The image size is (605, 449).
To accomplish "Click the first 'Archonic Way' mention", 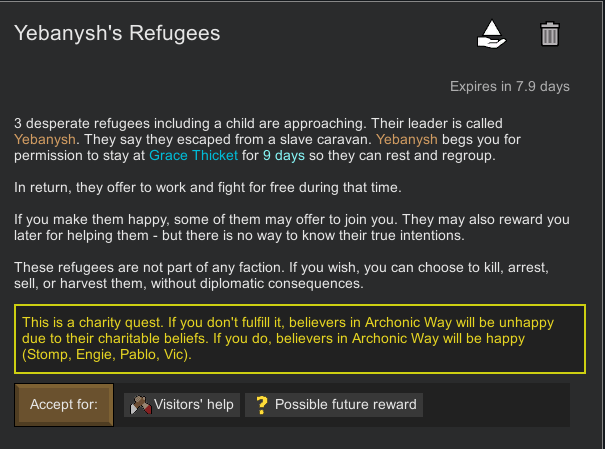I will click(x=408, y=322).
